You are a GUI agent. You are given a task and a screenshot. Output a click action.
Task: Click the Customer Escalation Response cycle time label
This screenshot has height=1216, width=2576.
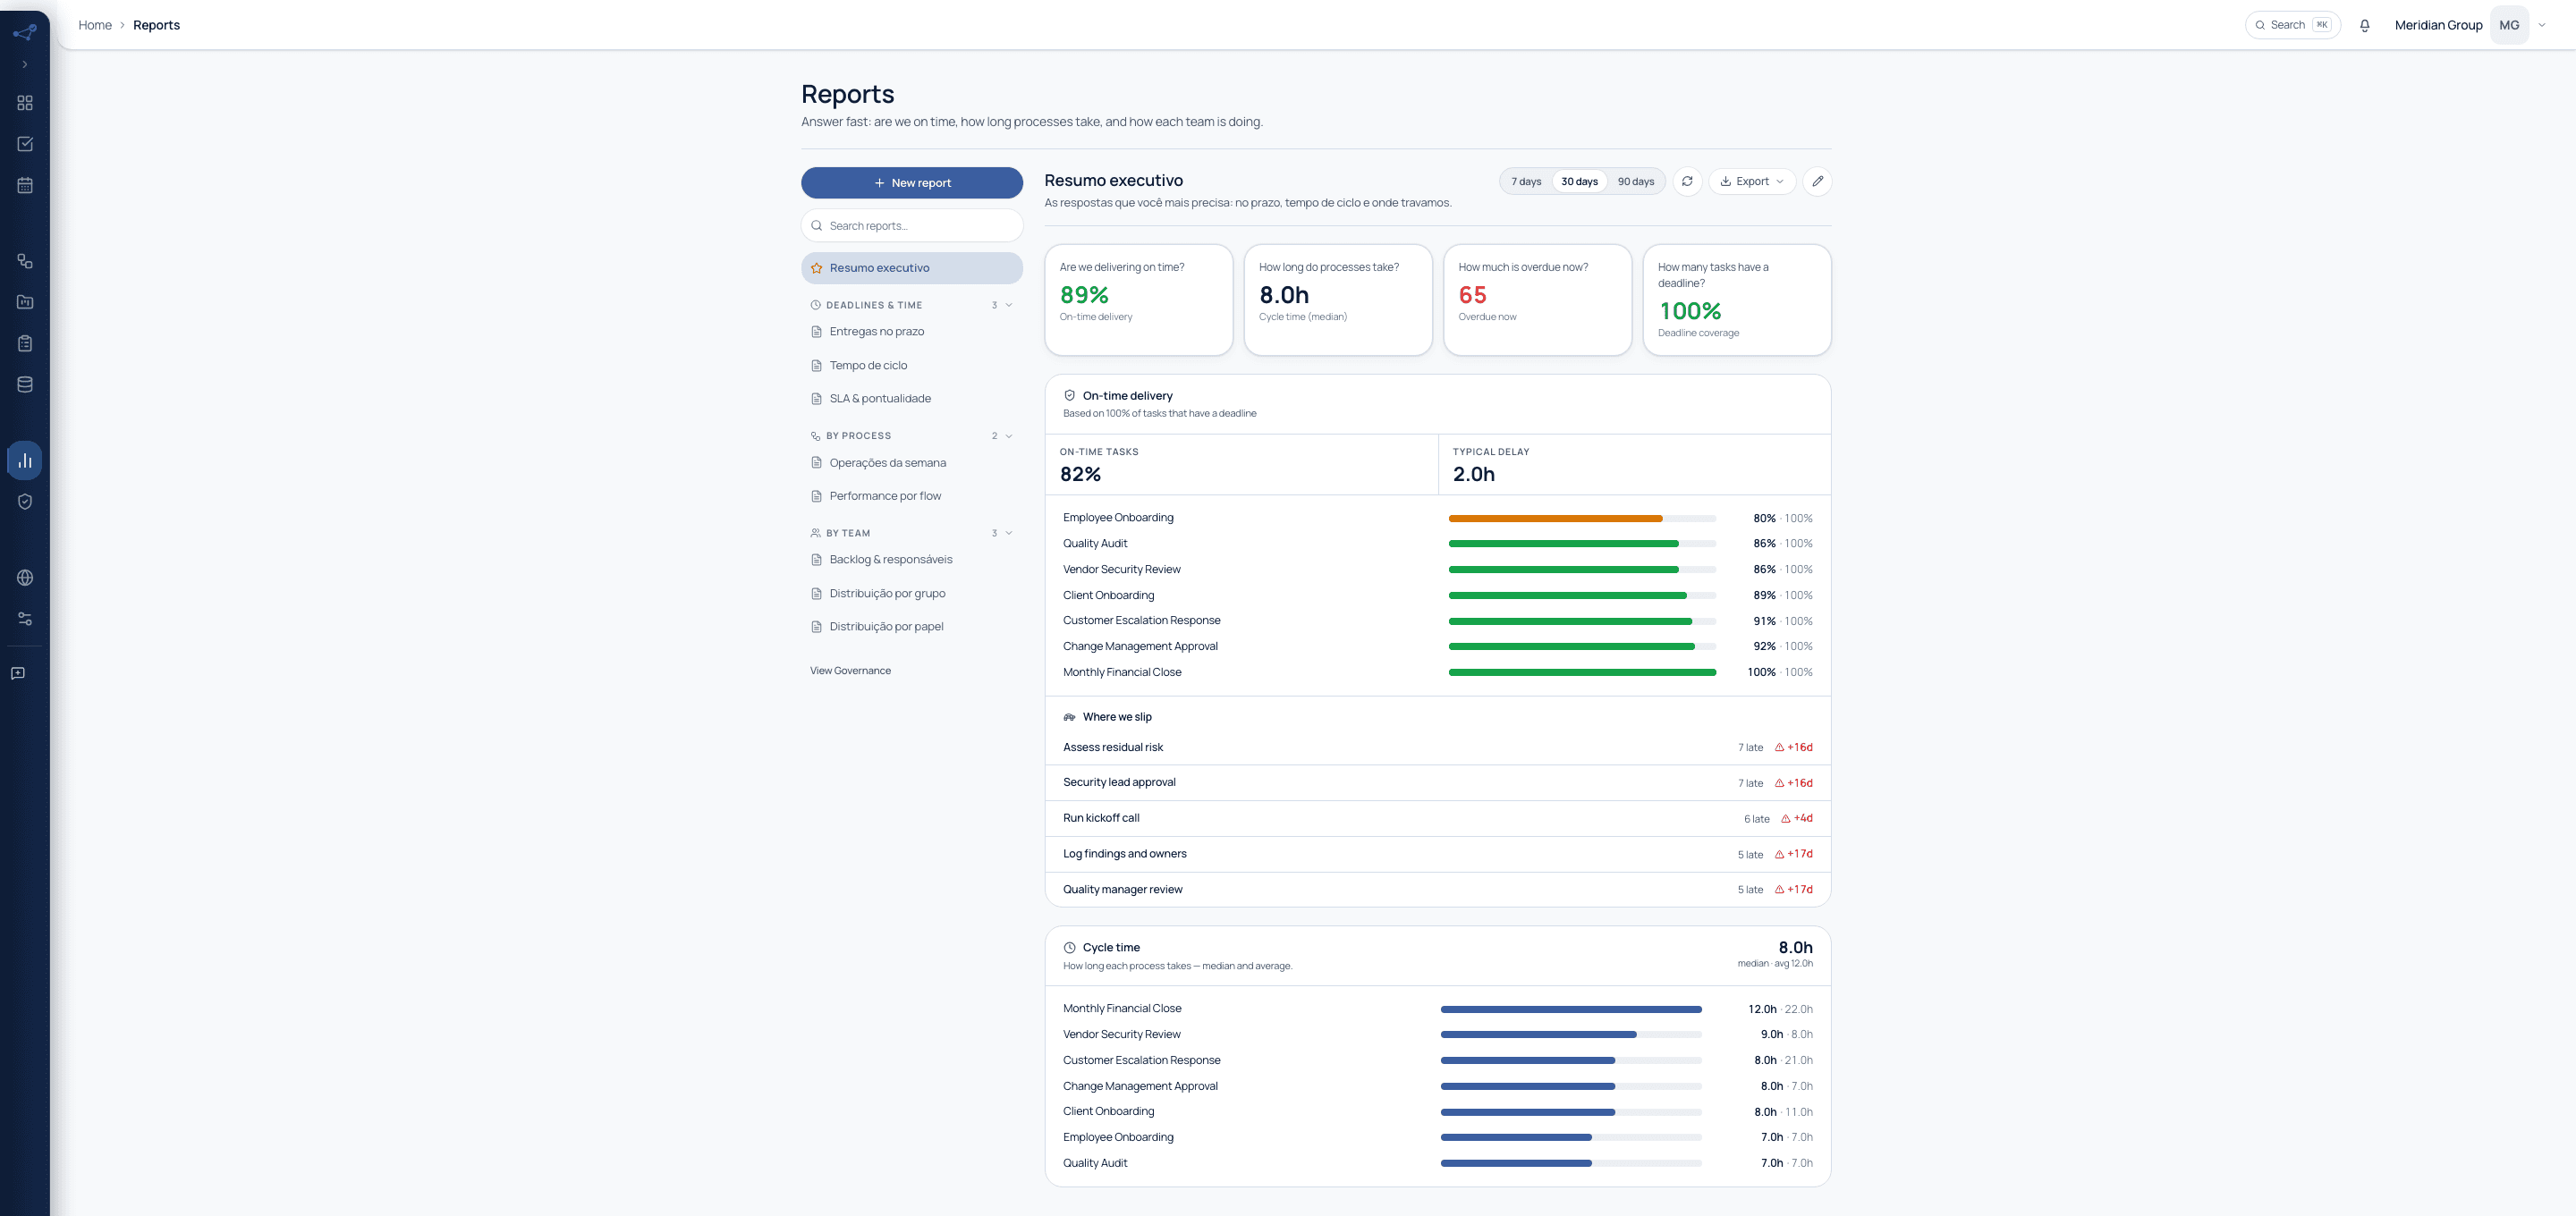(x=1141, y=1061)
